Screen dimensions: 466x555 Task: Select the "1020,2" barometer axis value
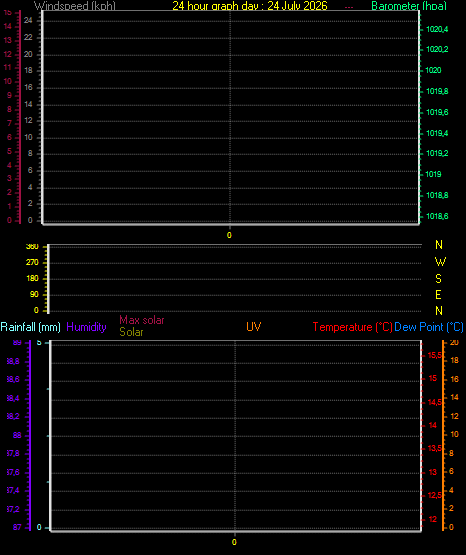tap(437, 49)
